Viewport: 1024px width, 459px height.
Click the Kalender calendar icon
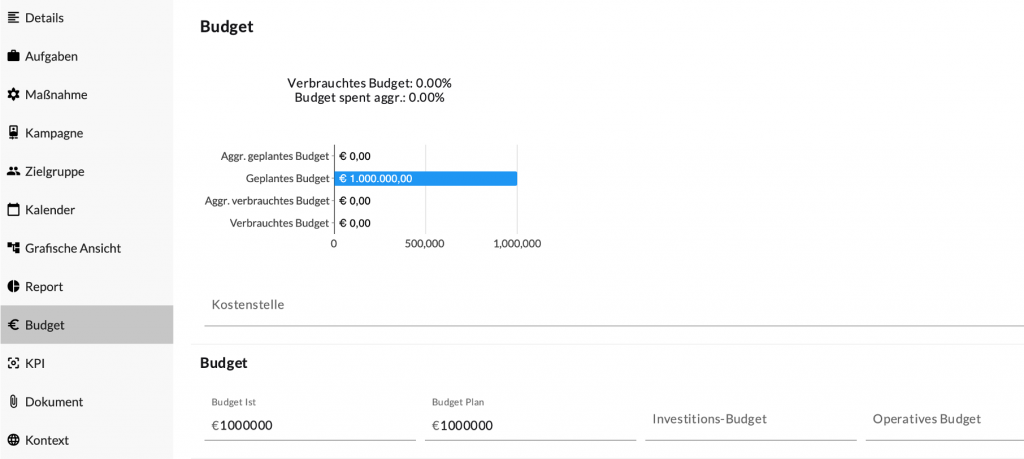pos(13,210)
